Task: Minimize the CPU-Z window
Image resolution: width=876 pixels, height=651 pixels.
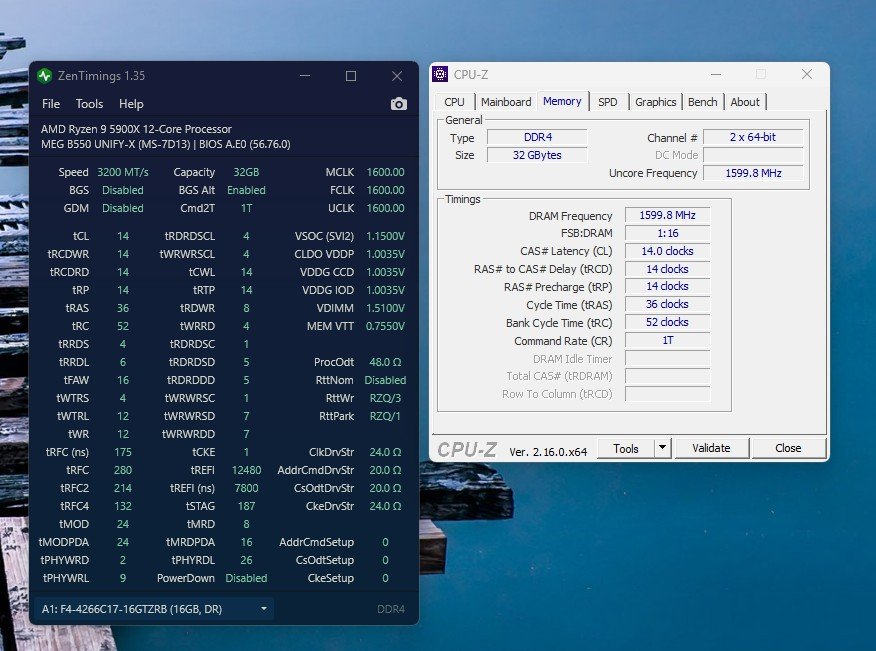Action: 716,74
